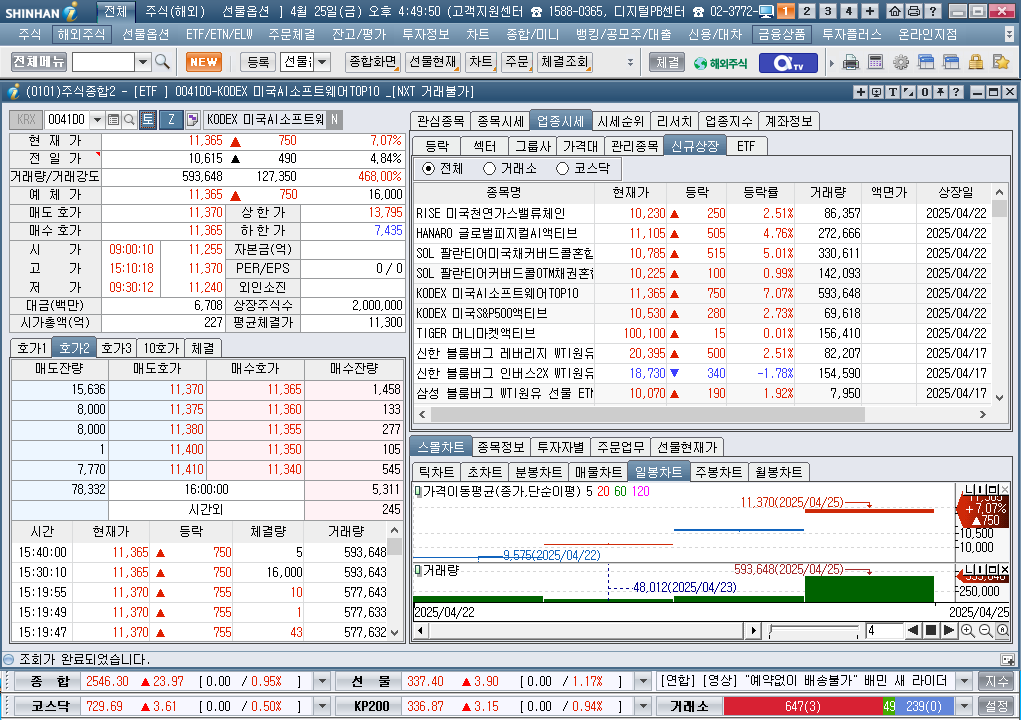Screen dimensions: 1021x720
Task: Click the first cascade windows icon in toolbar
Action: 925,62
